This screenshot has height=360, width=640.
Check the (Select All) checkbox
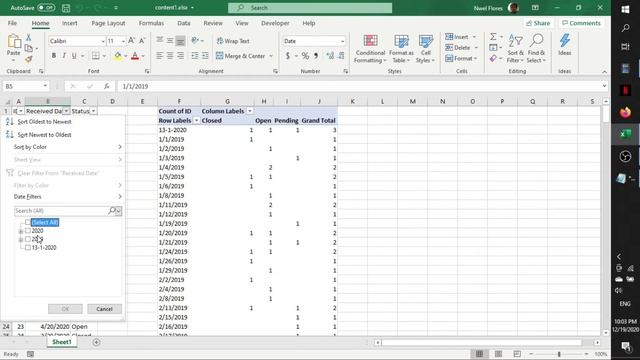[x=28, y=222]
